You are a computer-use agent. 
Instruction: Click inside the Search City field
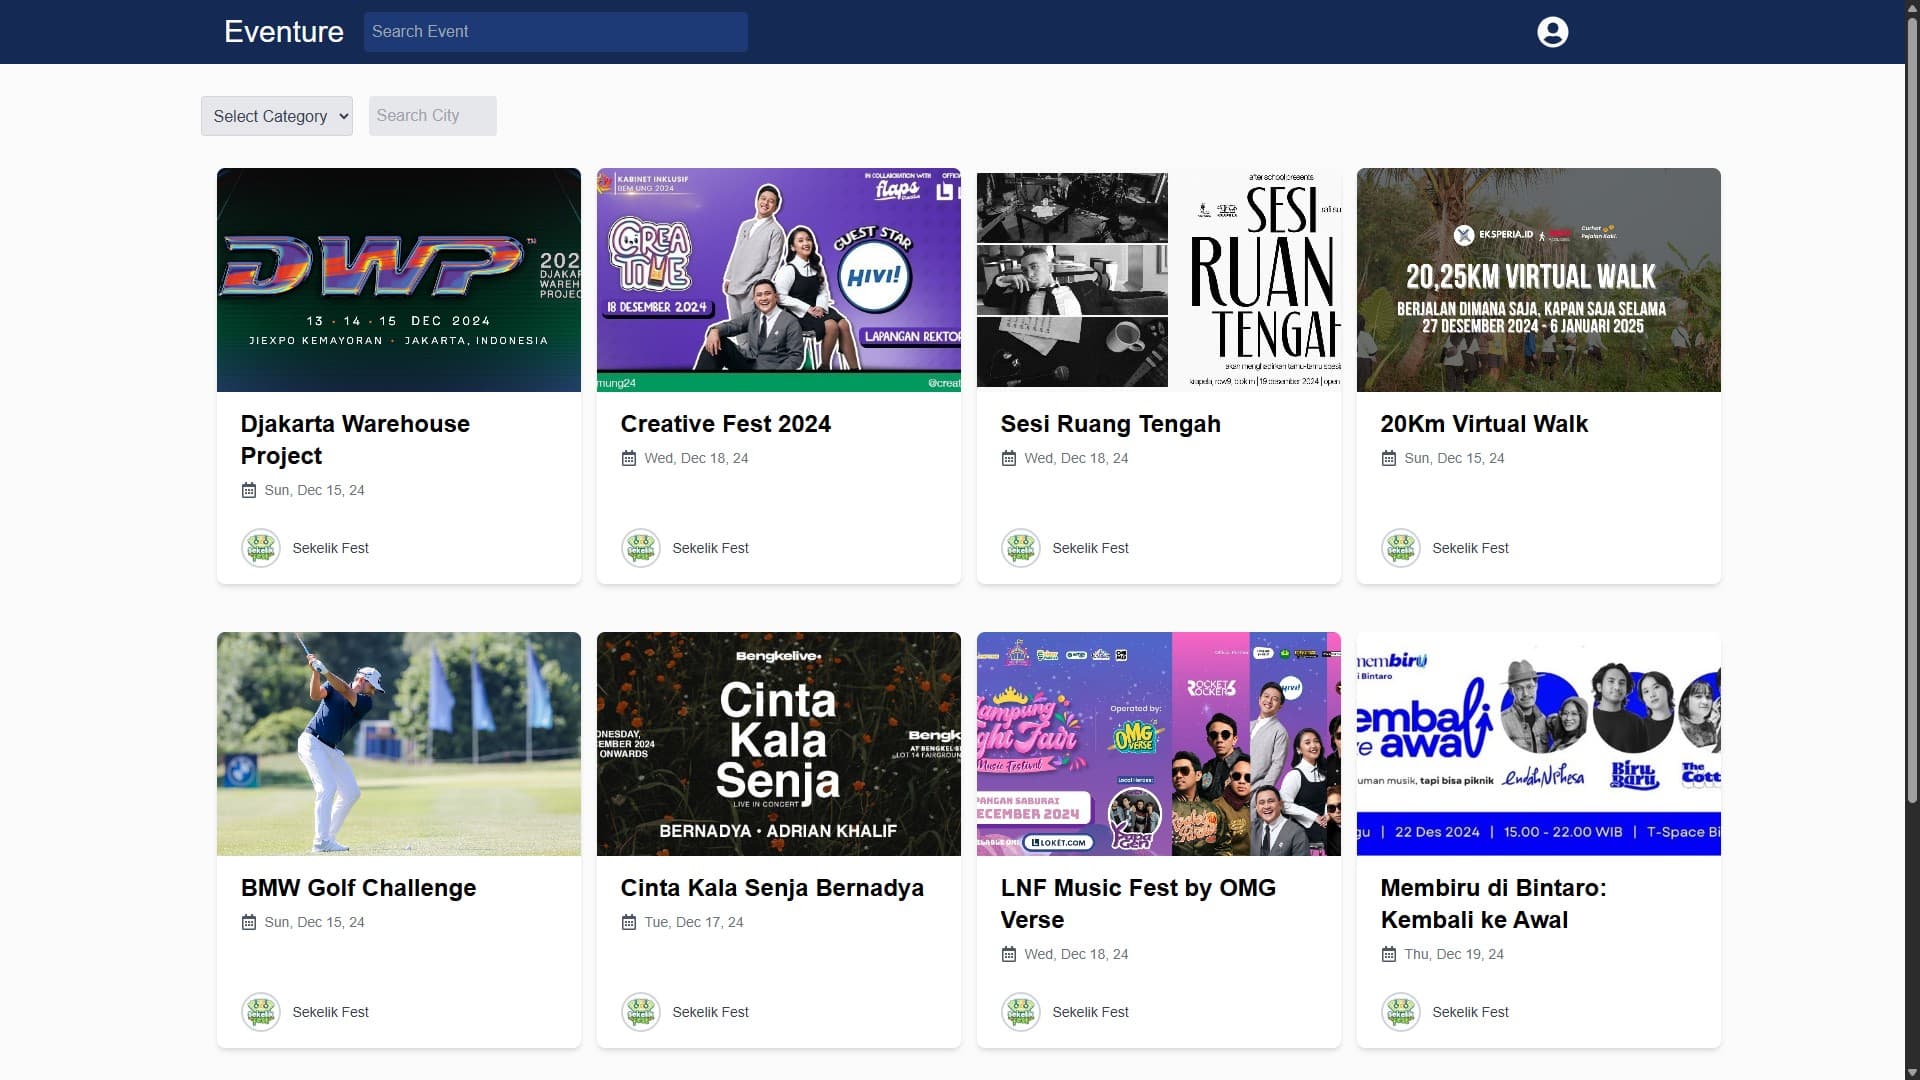click(432, 115)
